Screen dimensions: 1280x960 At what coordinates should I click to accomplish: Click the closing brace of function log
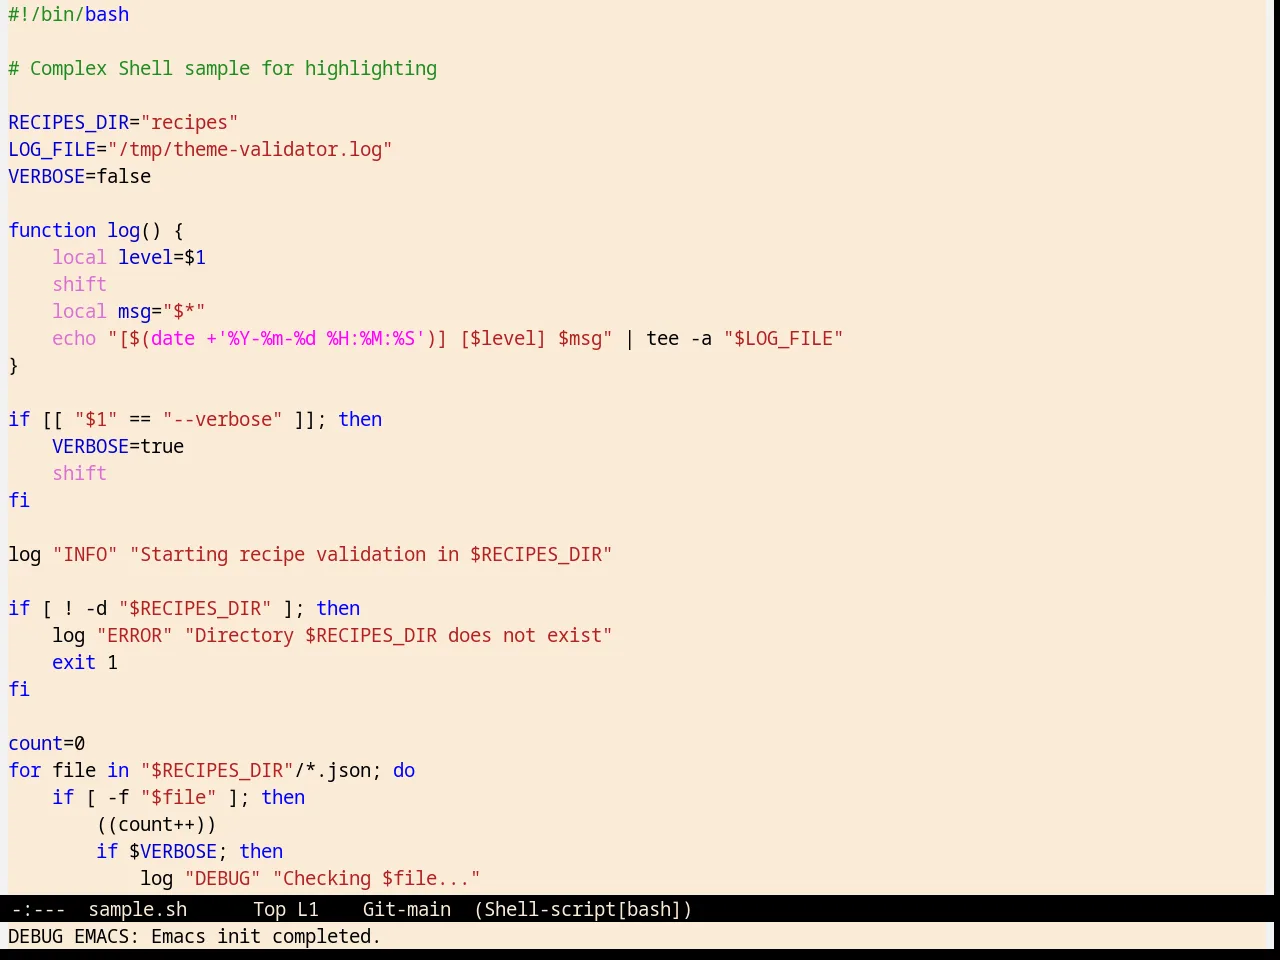click(x=13, y=366)
